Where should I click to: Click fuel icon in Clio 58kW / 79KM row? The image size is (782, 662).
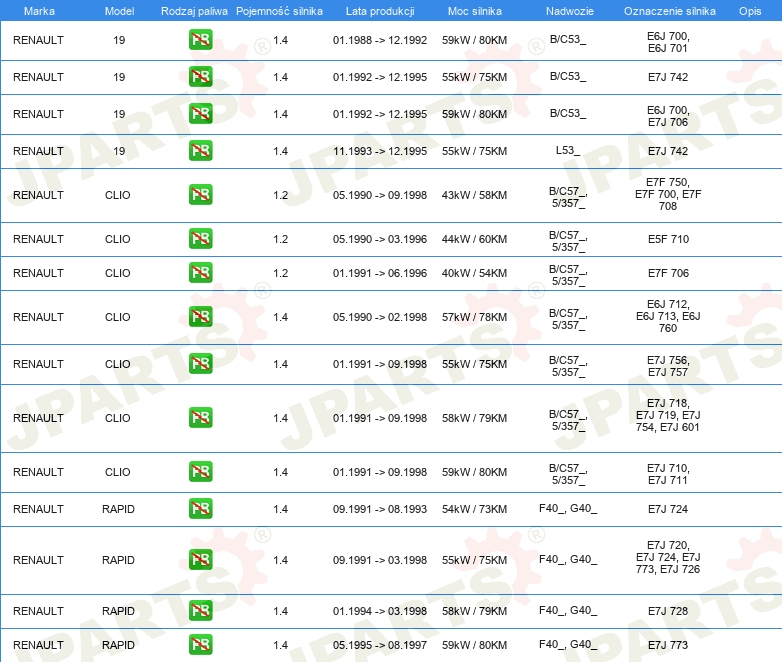[x=200, y=418]
